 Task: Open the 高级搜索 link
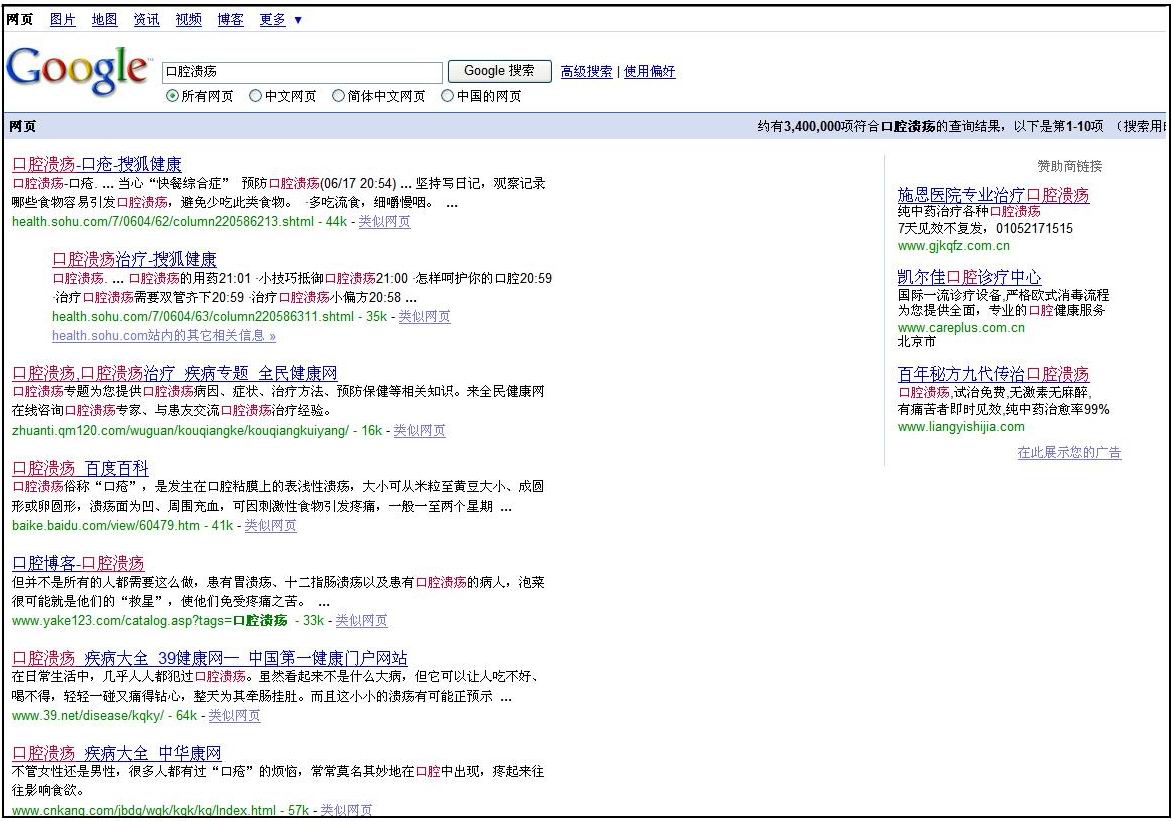click(x=586, y=71)
